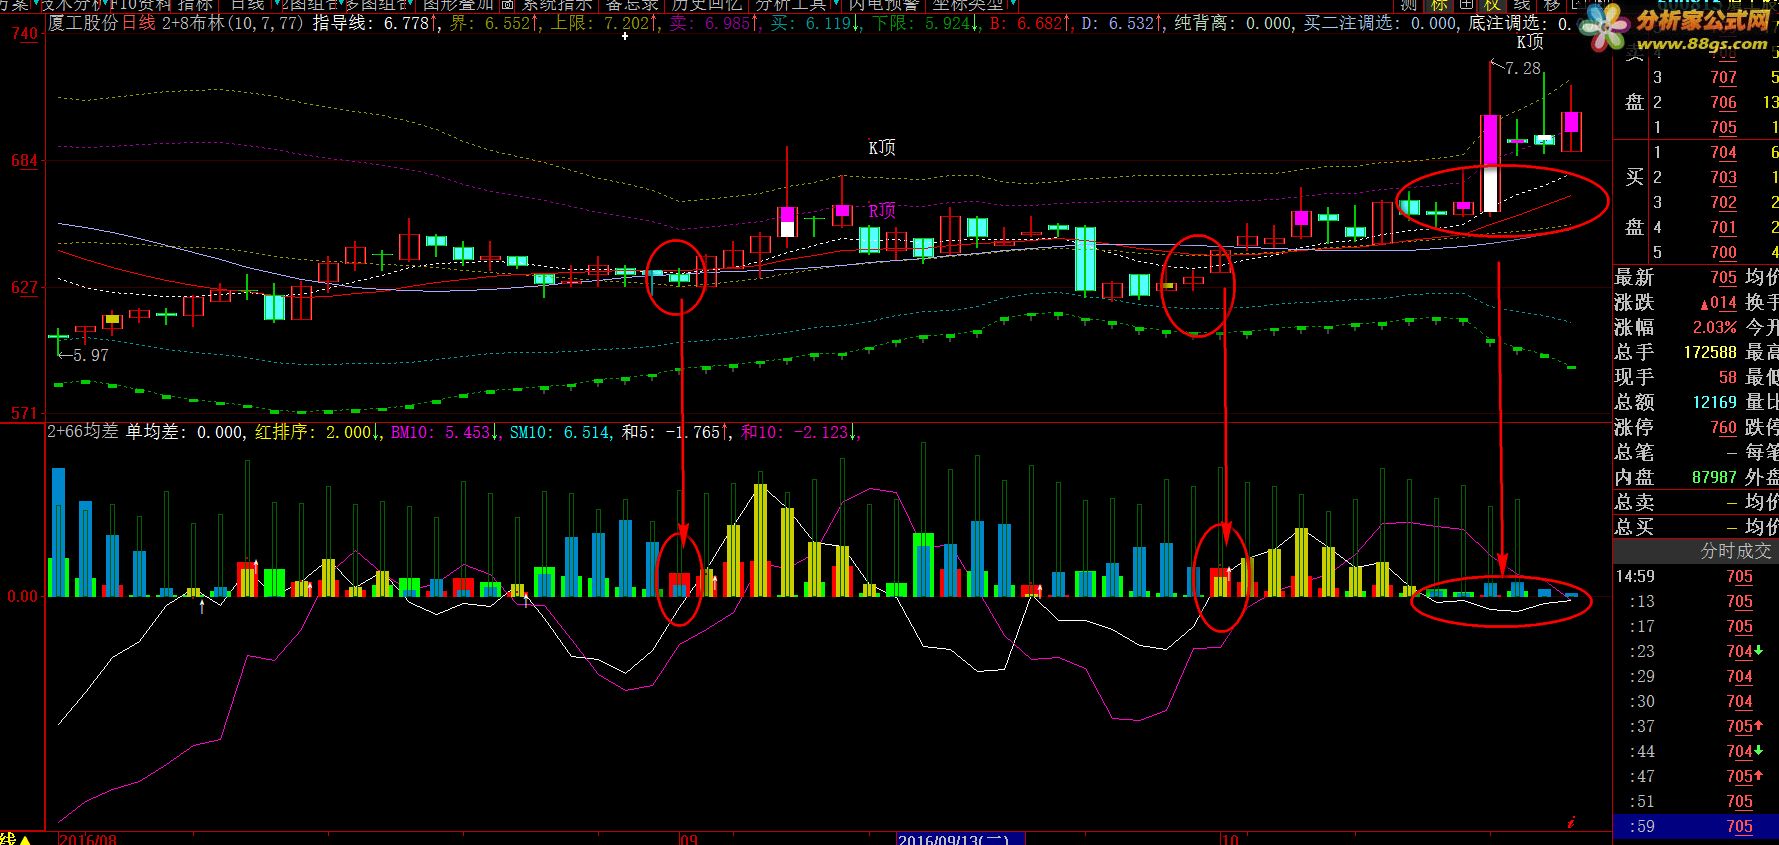Viewport: 1779px width, 845px height.
Task: Click the 7.28 high price label
Action: [x=1522, y=68]
